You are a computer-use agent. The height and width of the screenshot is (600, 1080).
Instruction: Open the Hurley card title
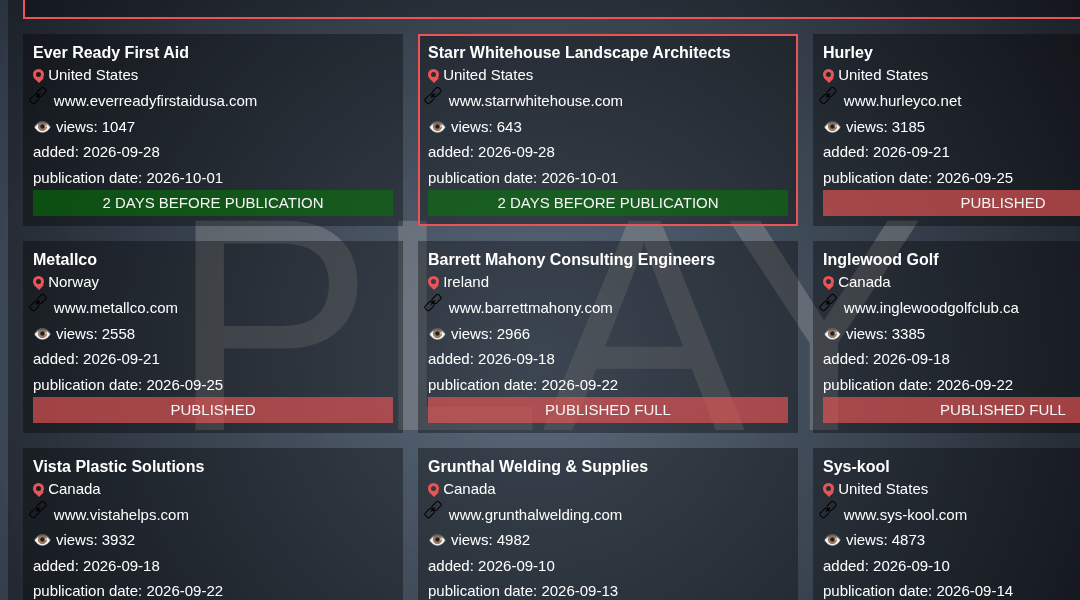coord(848,53)
